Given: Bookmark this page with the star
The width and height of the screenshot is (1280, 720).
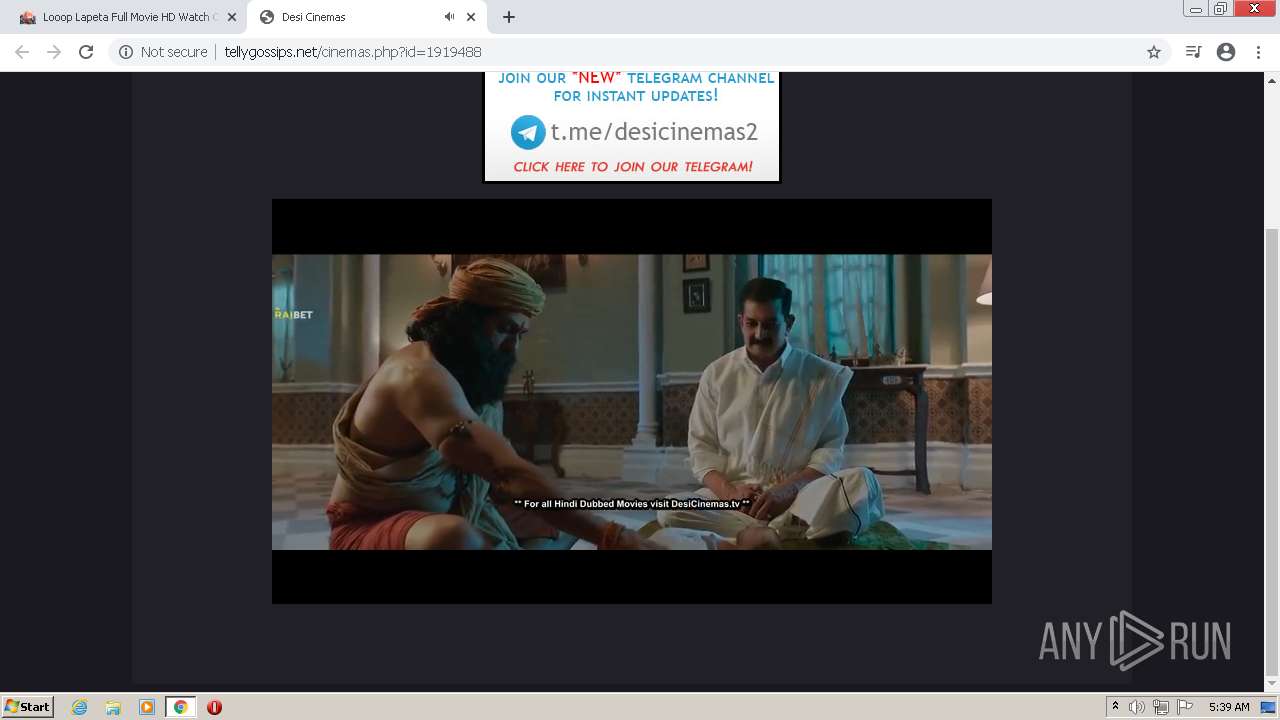Looking at the screenshot, I should 1154,52.
